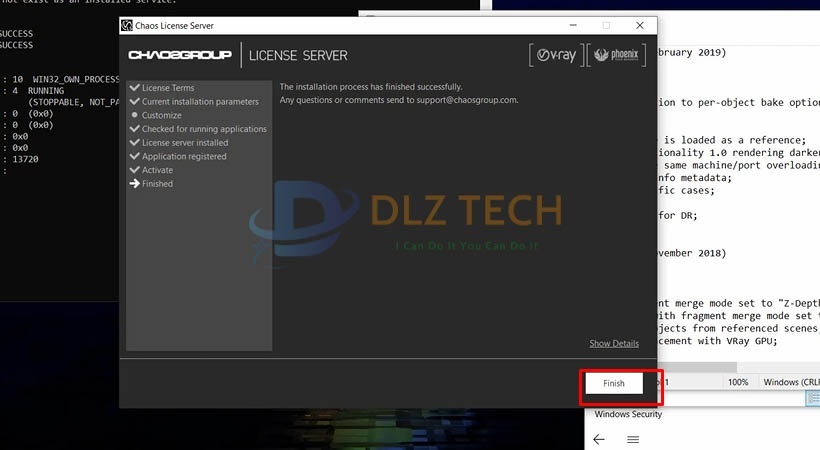Image resolution: width=820 pixels, height=450 pixels.
Task: Select the License Terms step
Action: coord(168,88)
